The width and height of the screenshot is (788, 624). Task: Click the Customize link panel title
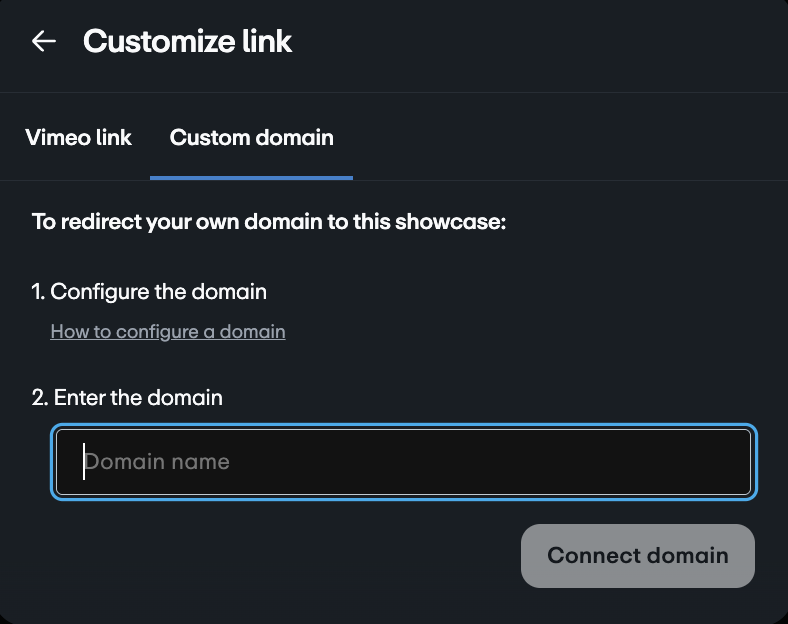click(187, 41)
